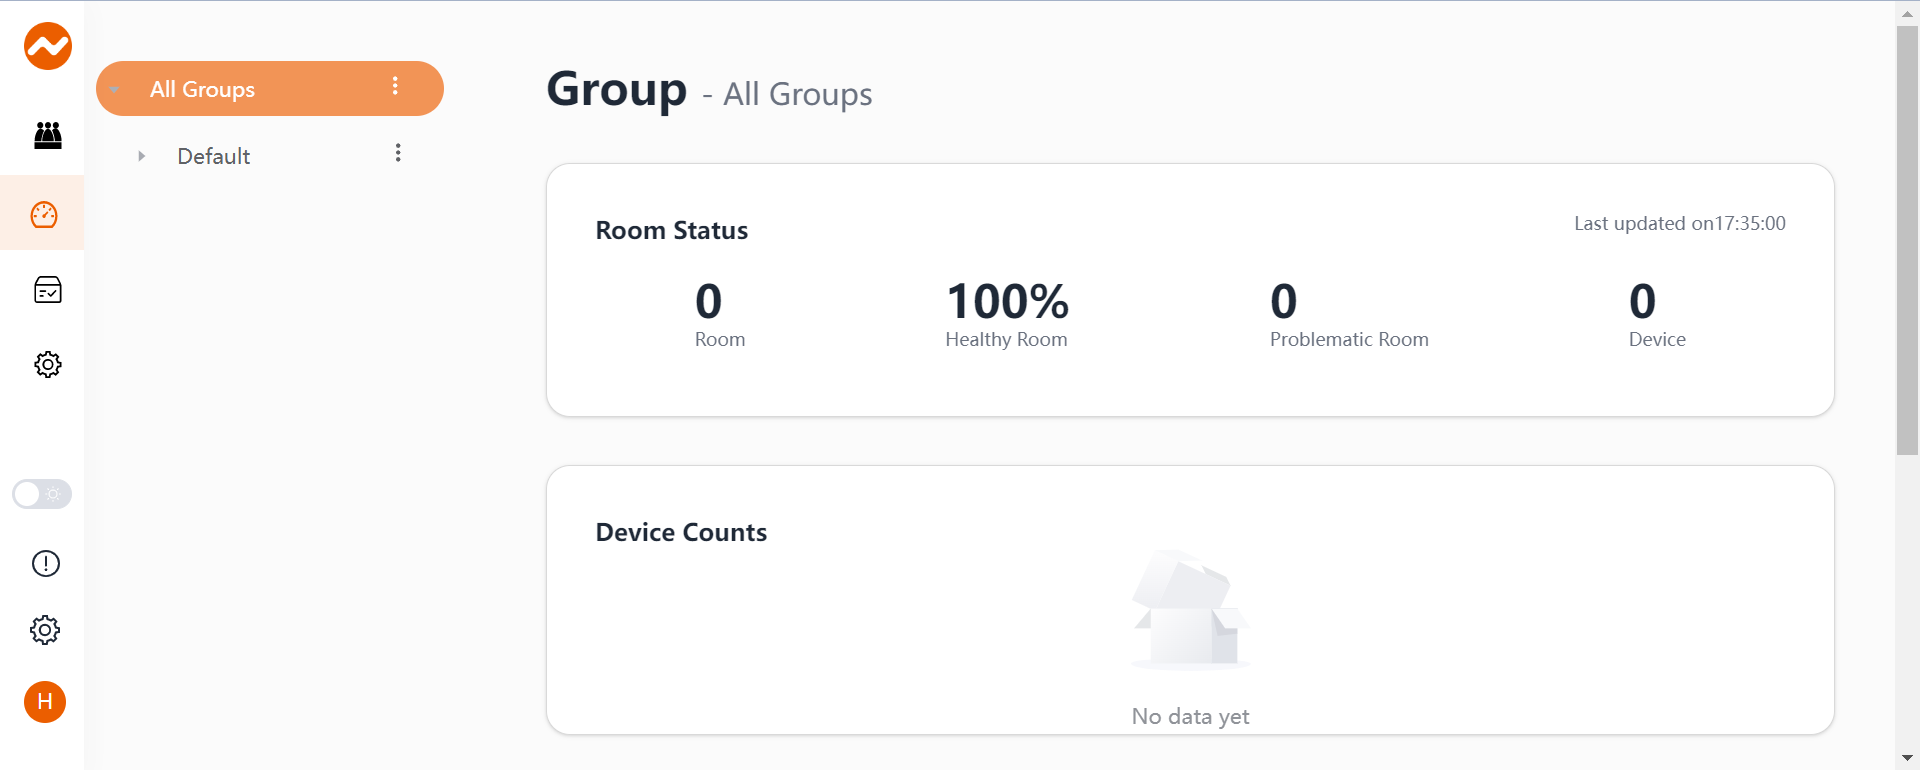Select the dashboard gauge icon
Screen dimensions: 1920x770
pos(44,214)
